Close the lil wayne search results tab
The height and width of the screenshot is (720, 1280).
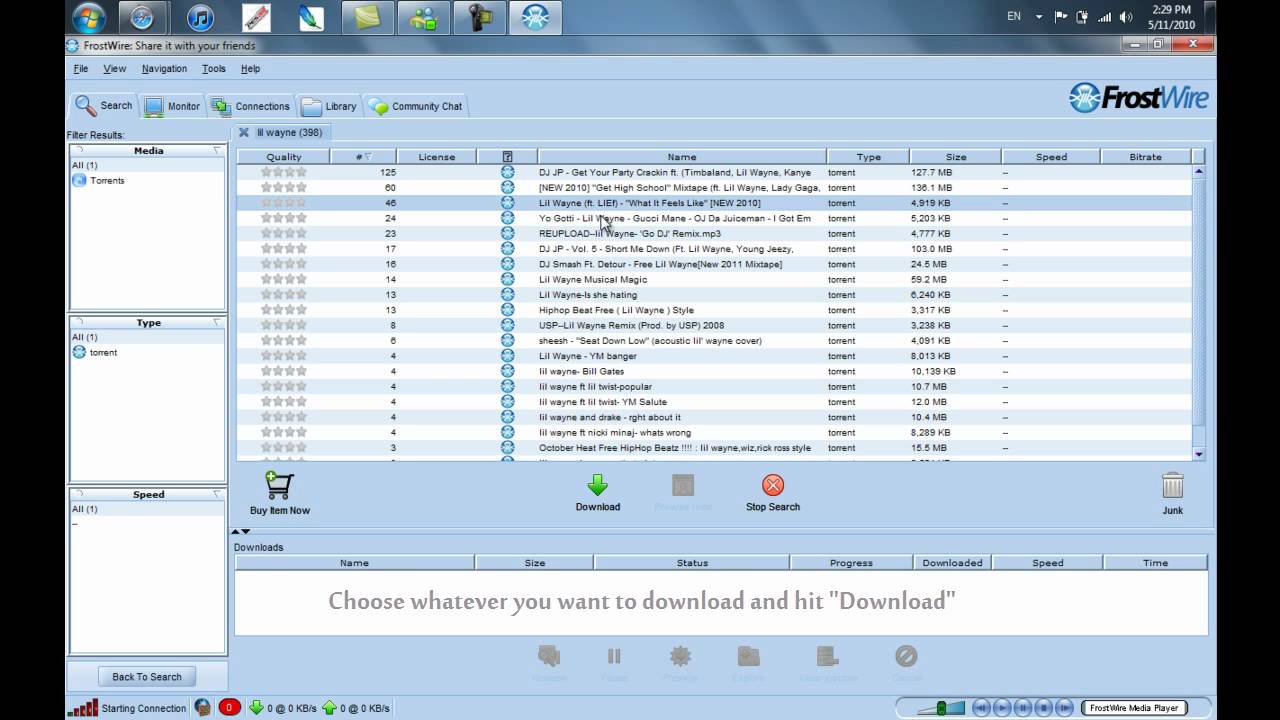(x=243, y=132)
